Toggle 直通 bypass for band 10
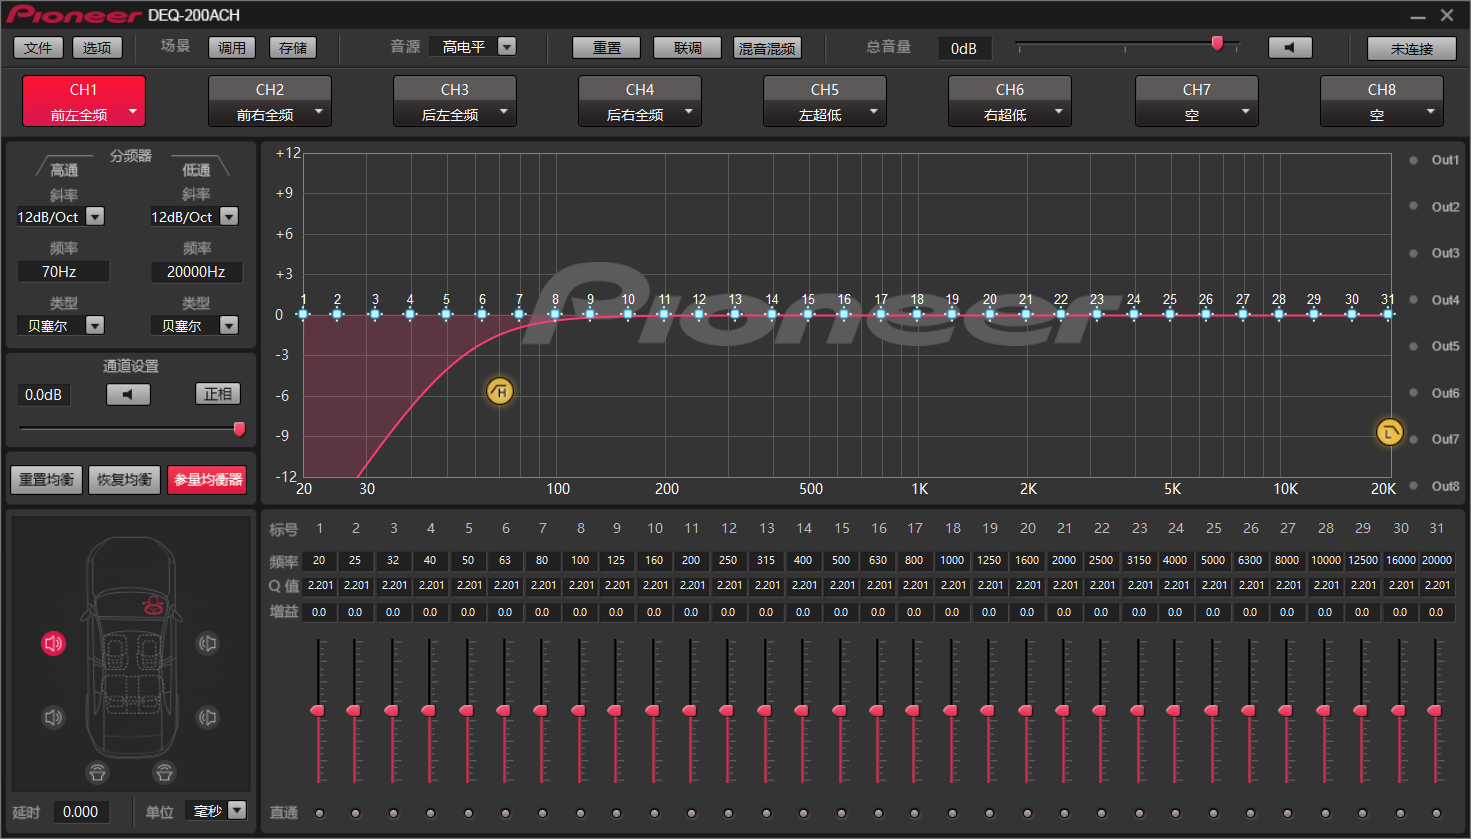 654,813
